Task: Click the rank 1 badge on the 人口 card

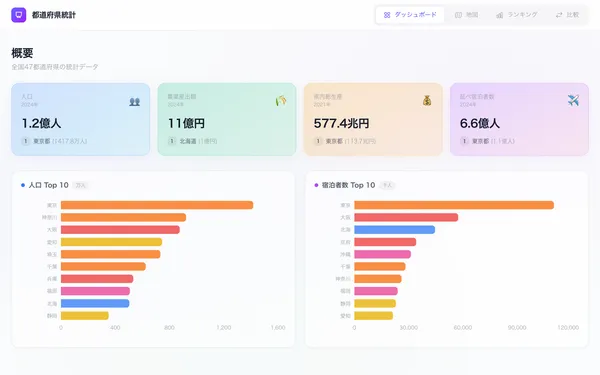Action: click(26, 141)
